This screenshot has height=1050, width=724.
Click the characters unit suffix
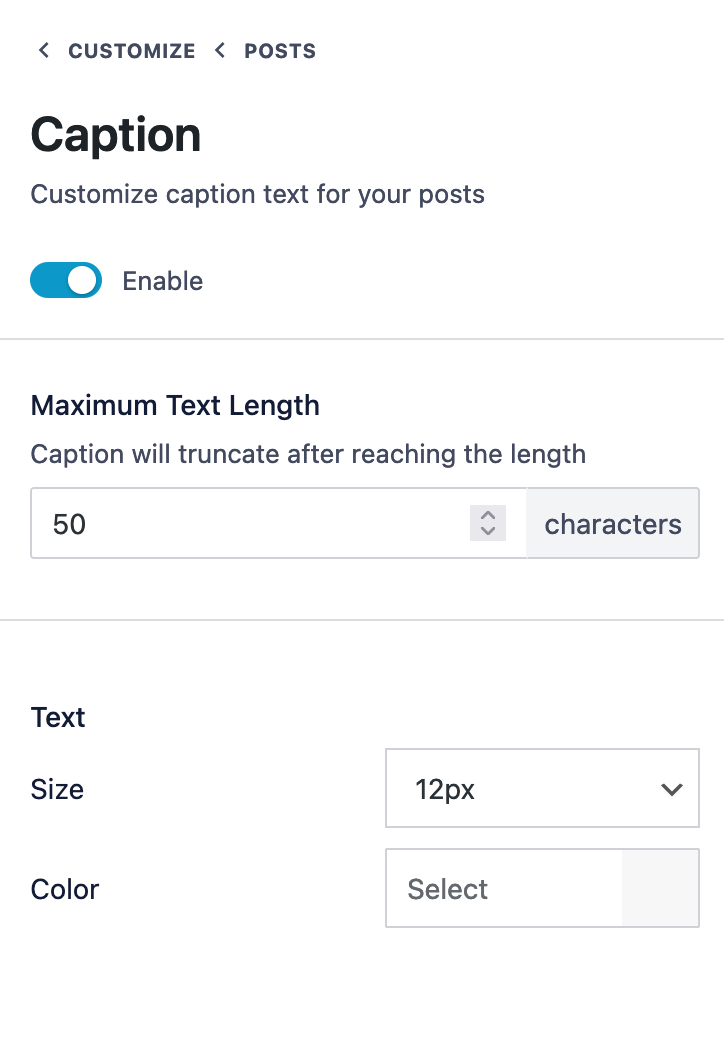click(x=612, y=523)
